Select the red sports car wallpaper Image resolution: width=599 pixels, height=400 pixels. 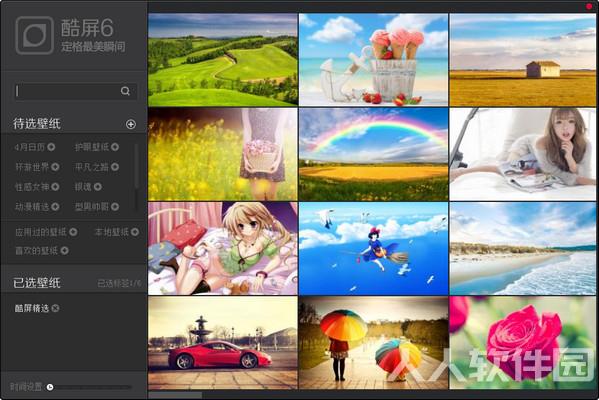point(223,343)
